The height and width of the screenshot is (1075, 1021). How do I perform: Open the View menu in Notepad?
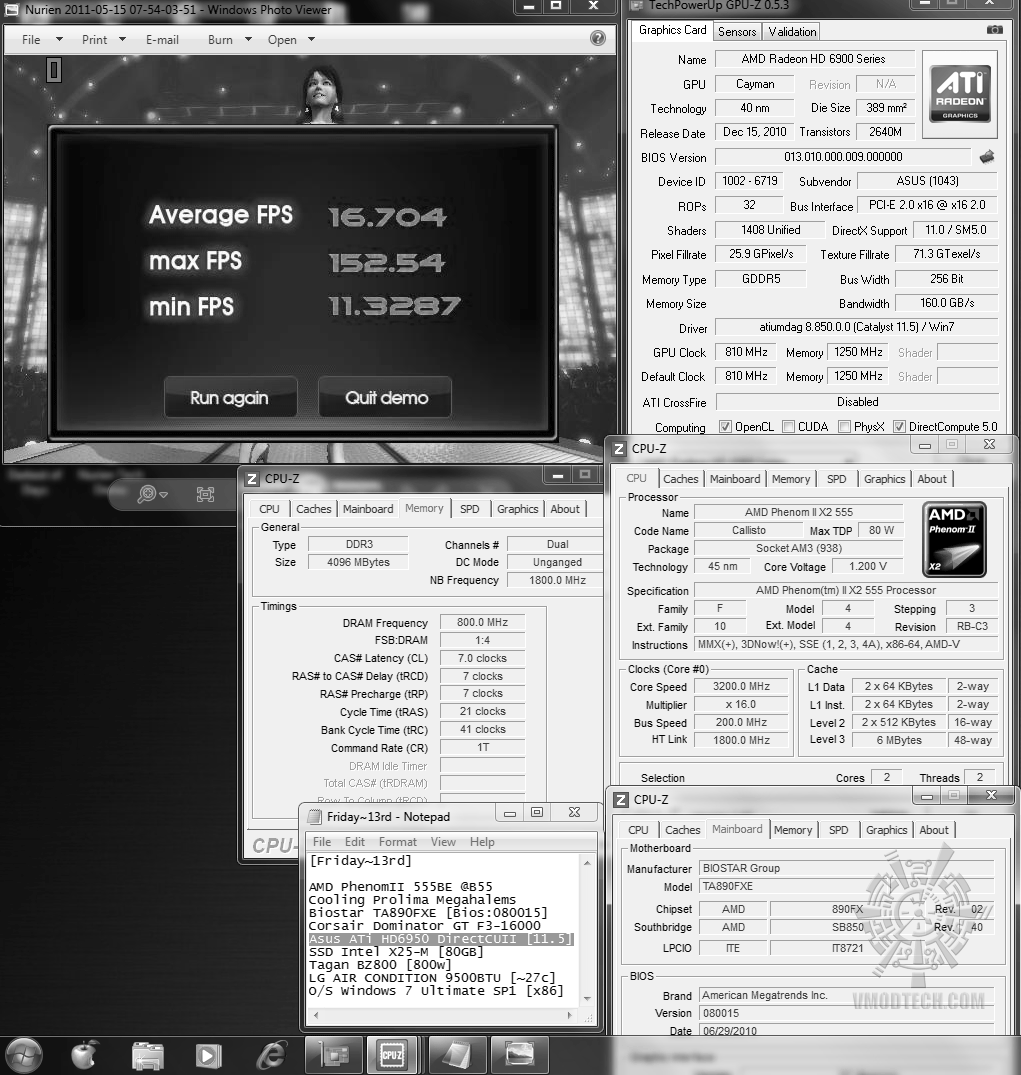pos(443,841)
